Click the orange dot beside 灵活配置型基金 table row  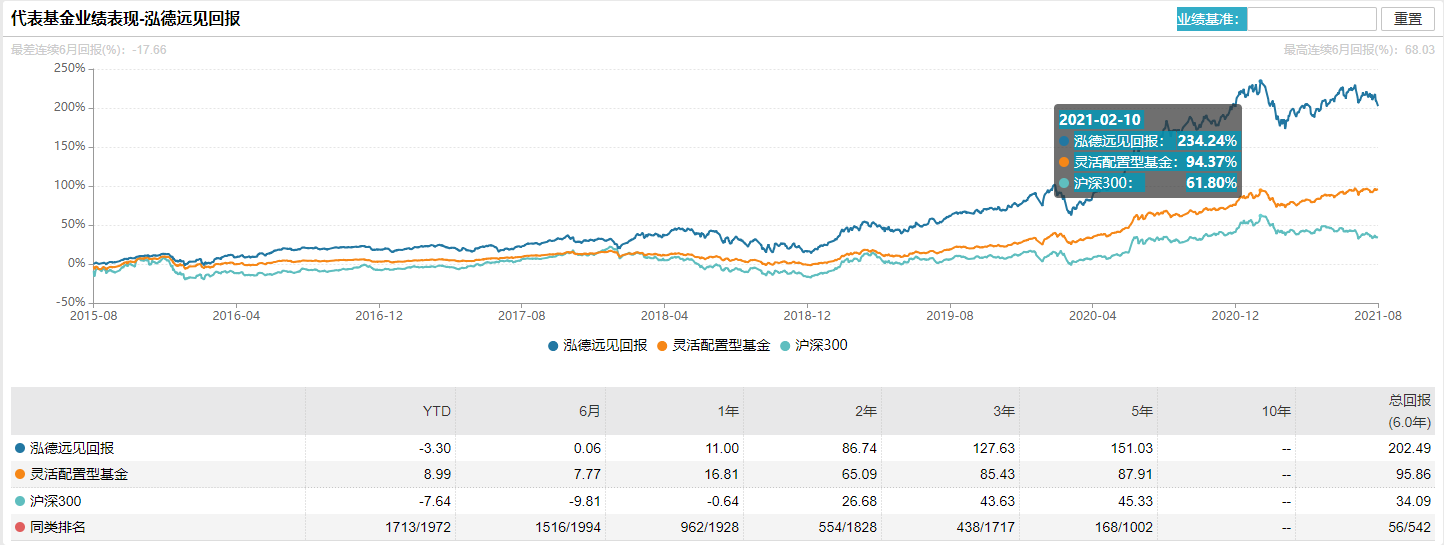click(20, 475)
